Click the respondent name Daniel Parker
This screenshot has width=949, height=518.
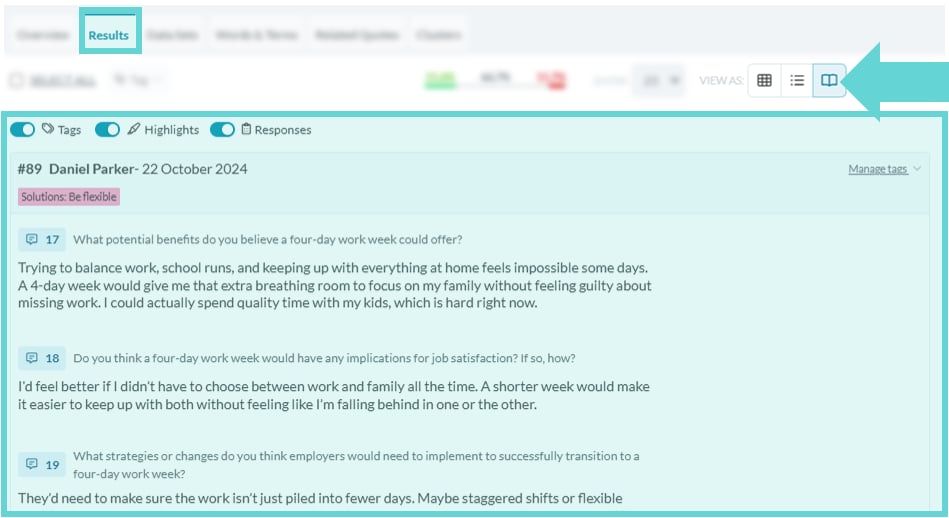click(91, 169)
